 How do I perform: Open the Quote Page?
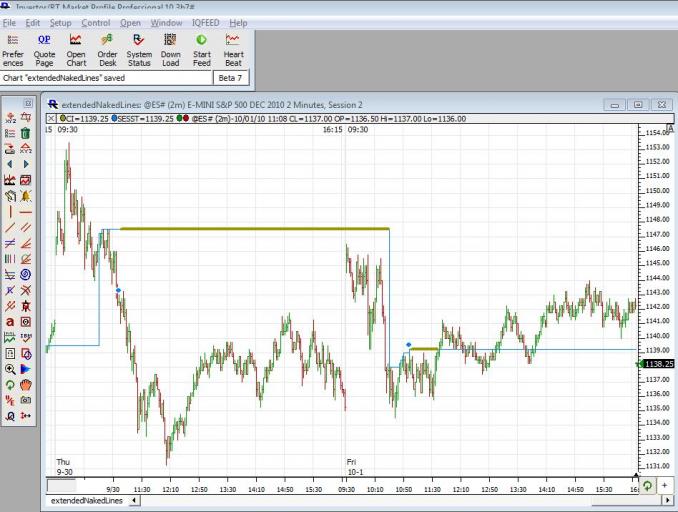(x=44, y=50)
